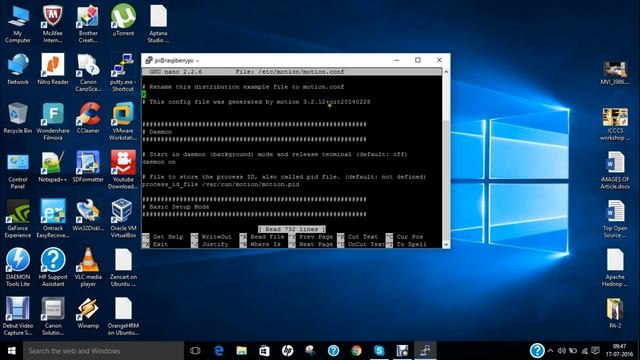Open PA-2 folder on desktop
Image resolution: width=640 pixels, height=360 pixels.
point(615,313)
